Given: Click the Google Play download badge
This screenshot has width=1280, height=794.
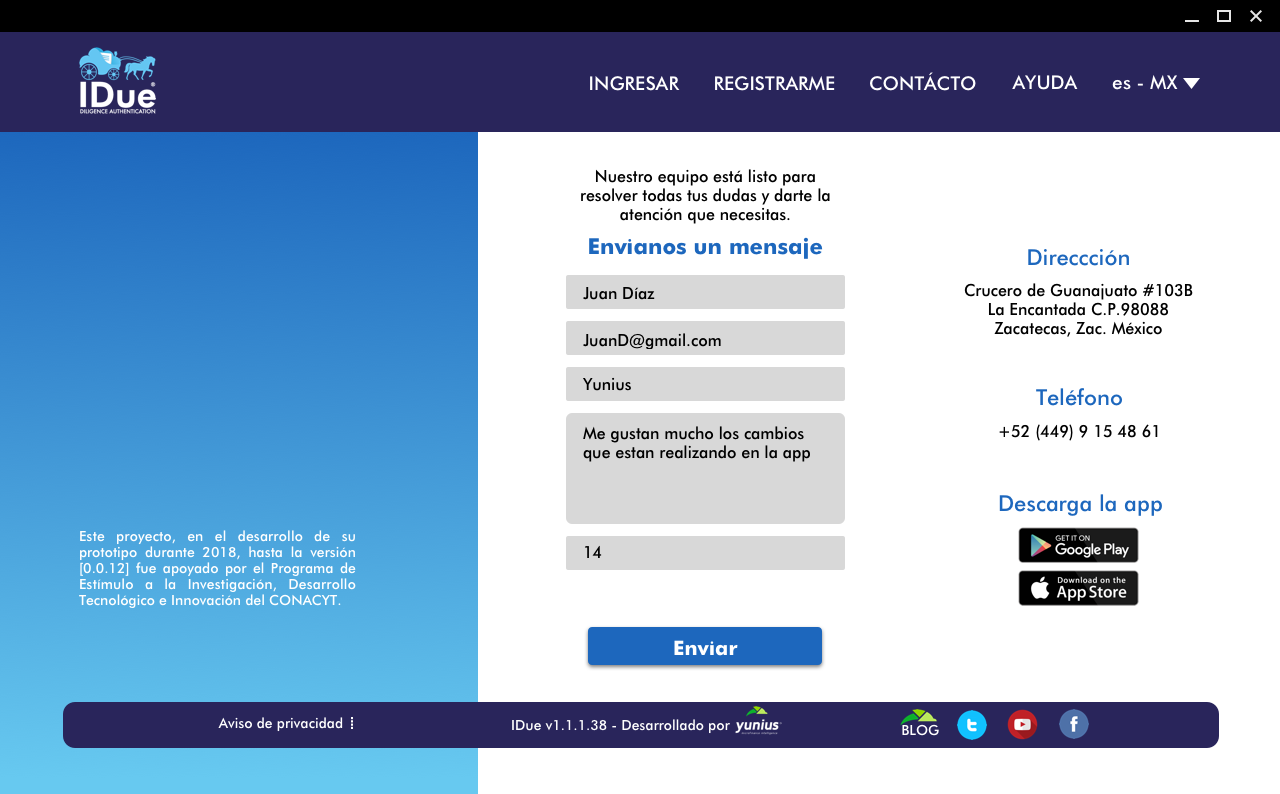Looking at the screenshot, I should click(1078, 545).
